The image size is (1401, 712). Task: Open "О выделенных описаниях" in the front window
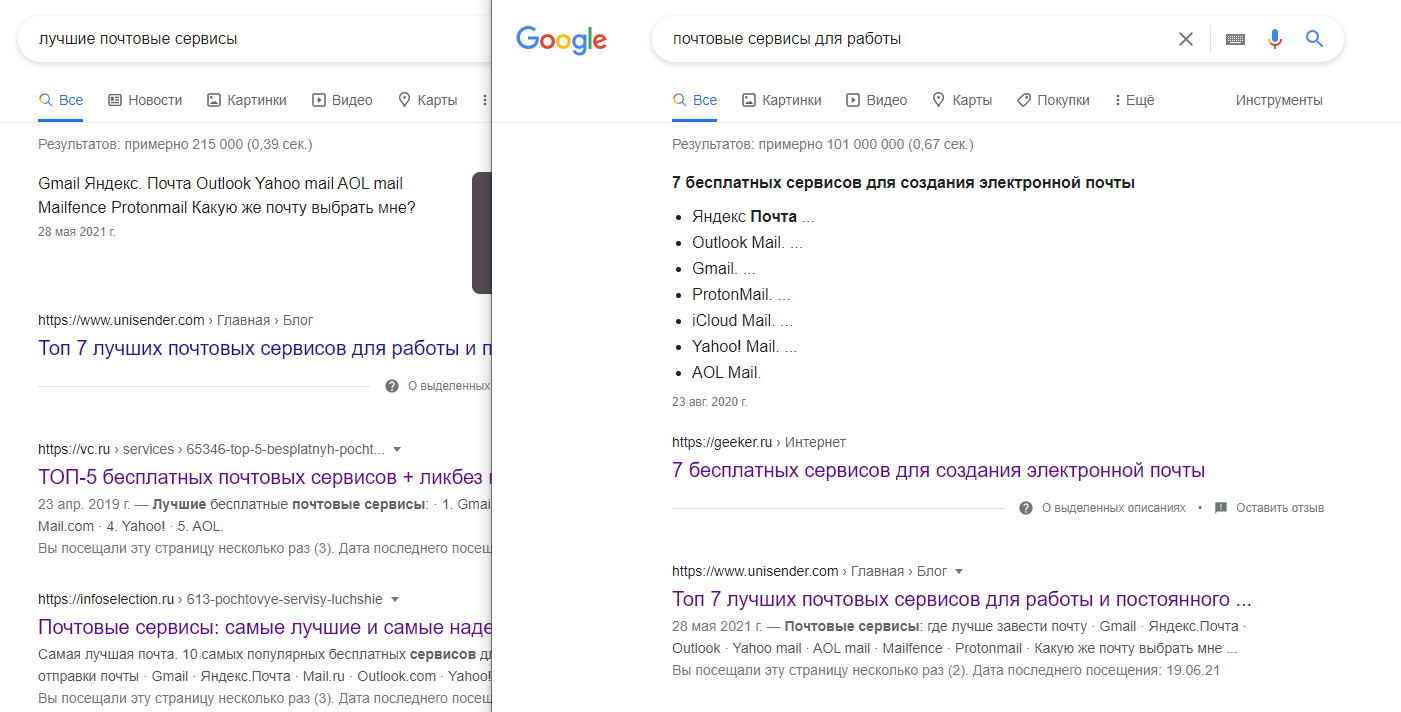tap(1103, 508)
